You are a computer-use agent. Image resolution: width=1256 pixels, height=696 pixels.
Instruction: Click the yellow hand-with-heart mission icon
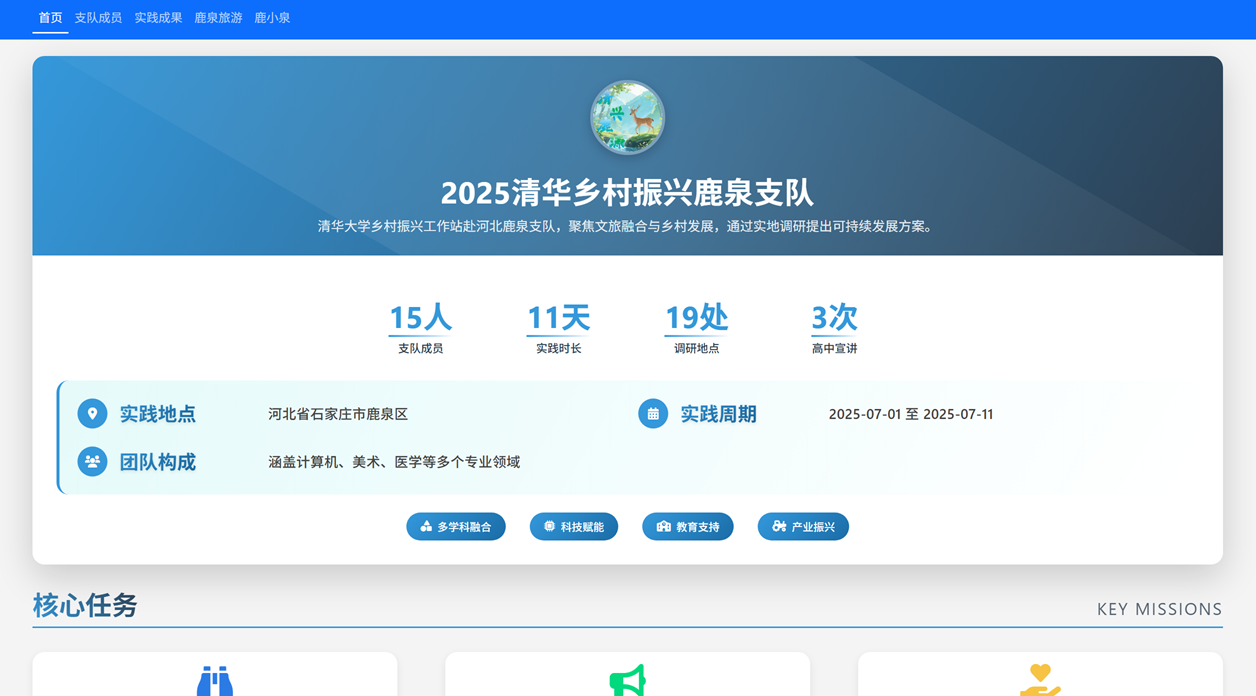[1040, 681]
